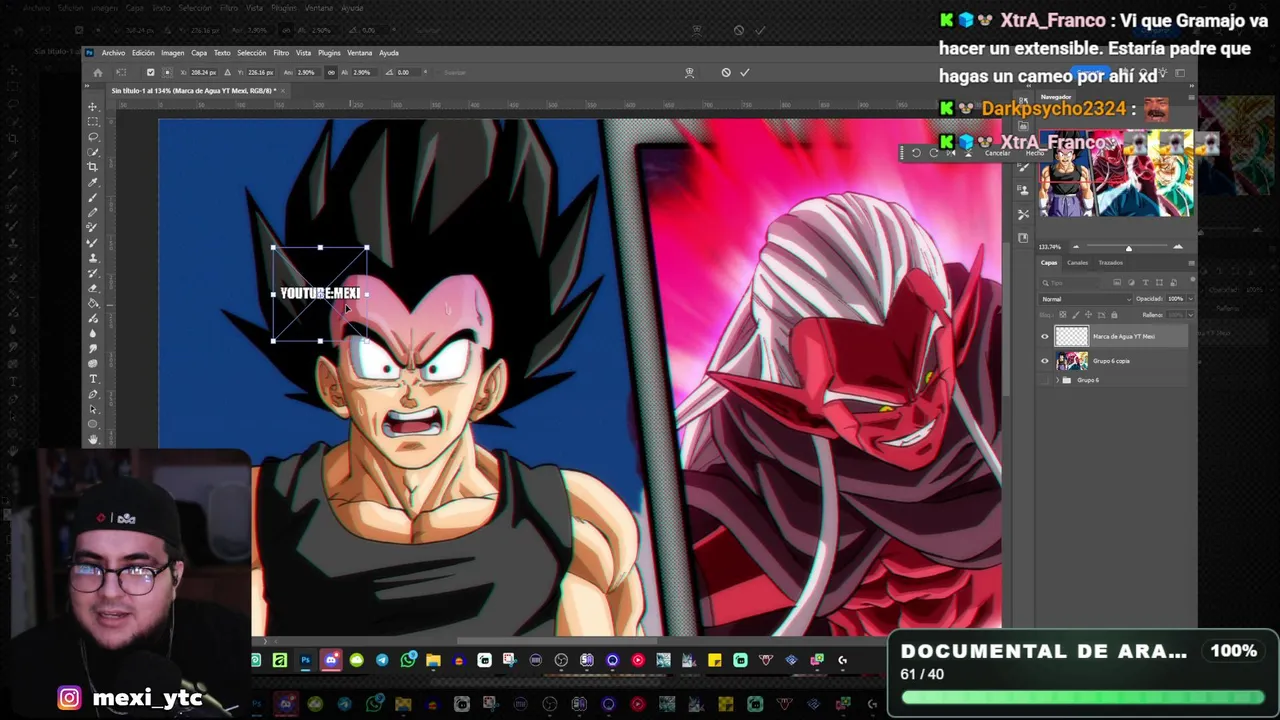This screenshot has height=720, width=1280.
Task: Select the Blur drop tool
Action: click(93, 333)
